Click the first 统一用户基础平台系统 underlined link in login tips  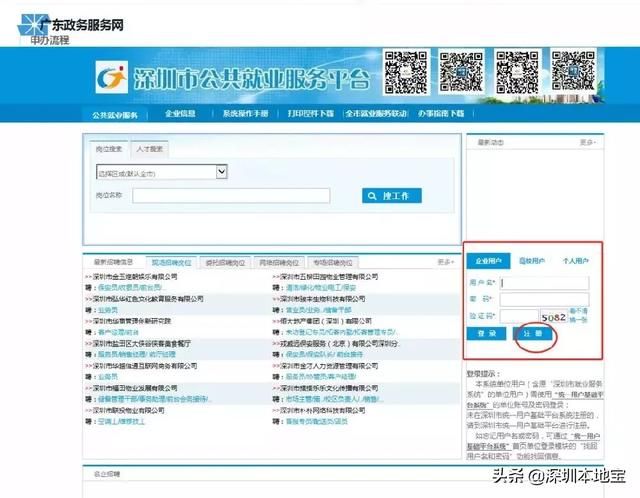536,400
